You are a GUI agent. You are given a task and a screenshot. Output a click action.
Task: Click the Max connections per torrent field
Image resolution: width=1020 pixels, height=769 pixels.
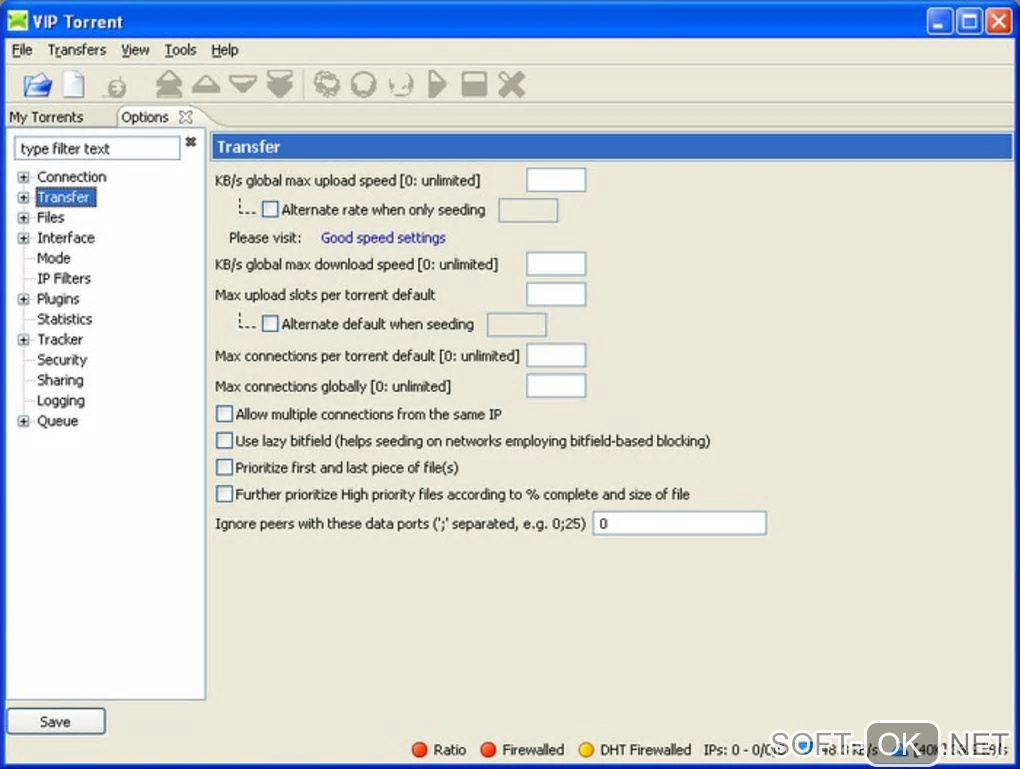click(x=556, y=356)
